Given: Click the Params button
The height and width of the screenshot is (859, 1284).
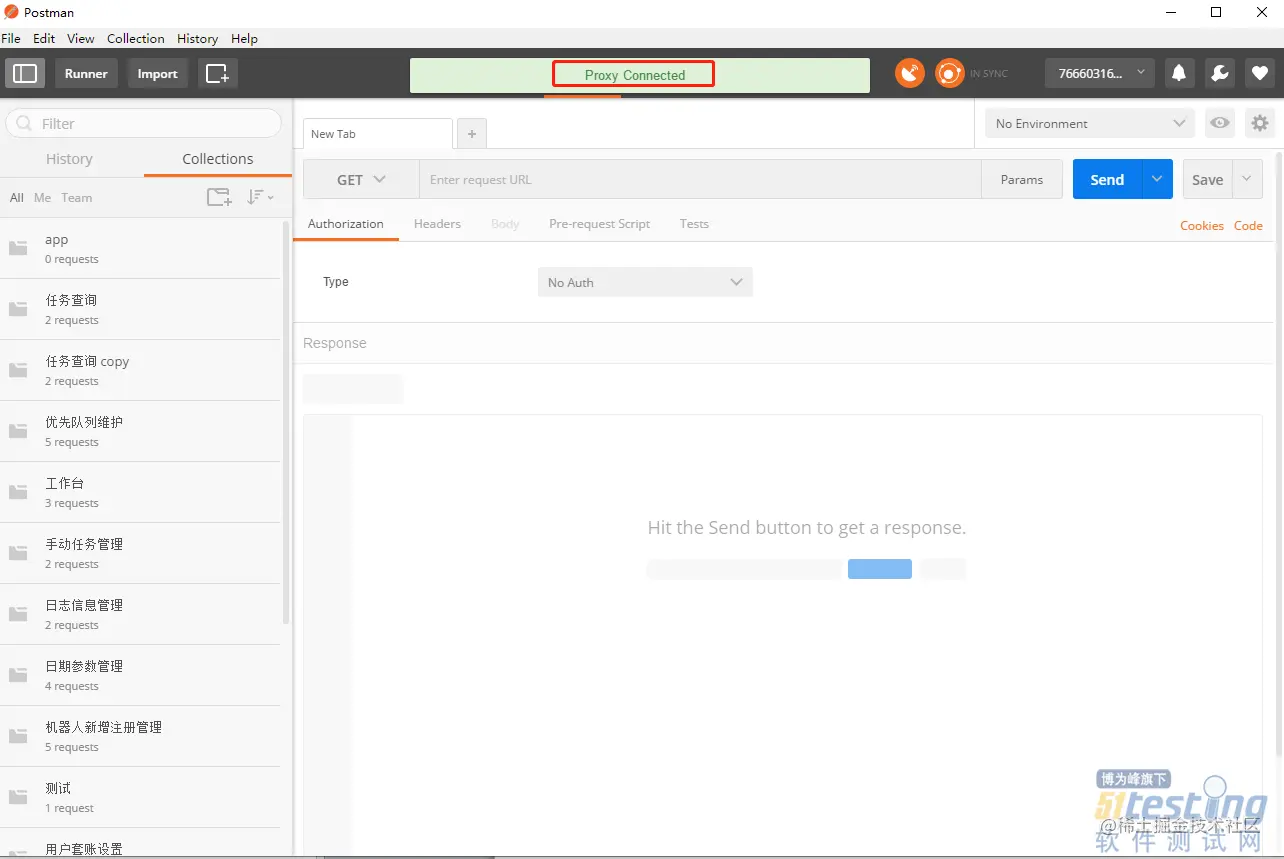Looking at the screenshot, I should (x=1021, y=179).
